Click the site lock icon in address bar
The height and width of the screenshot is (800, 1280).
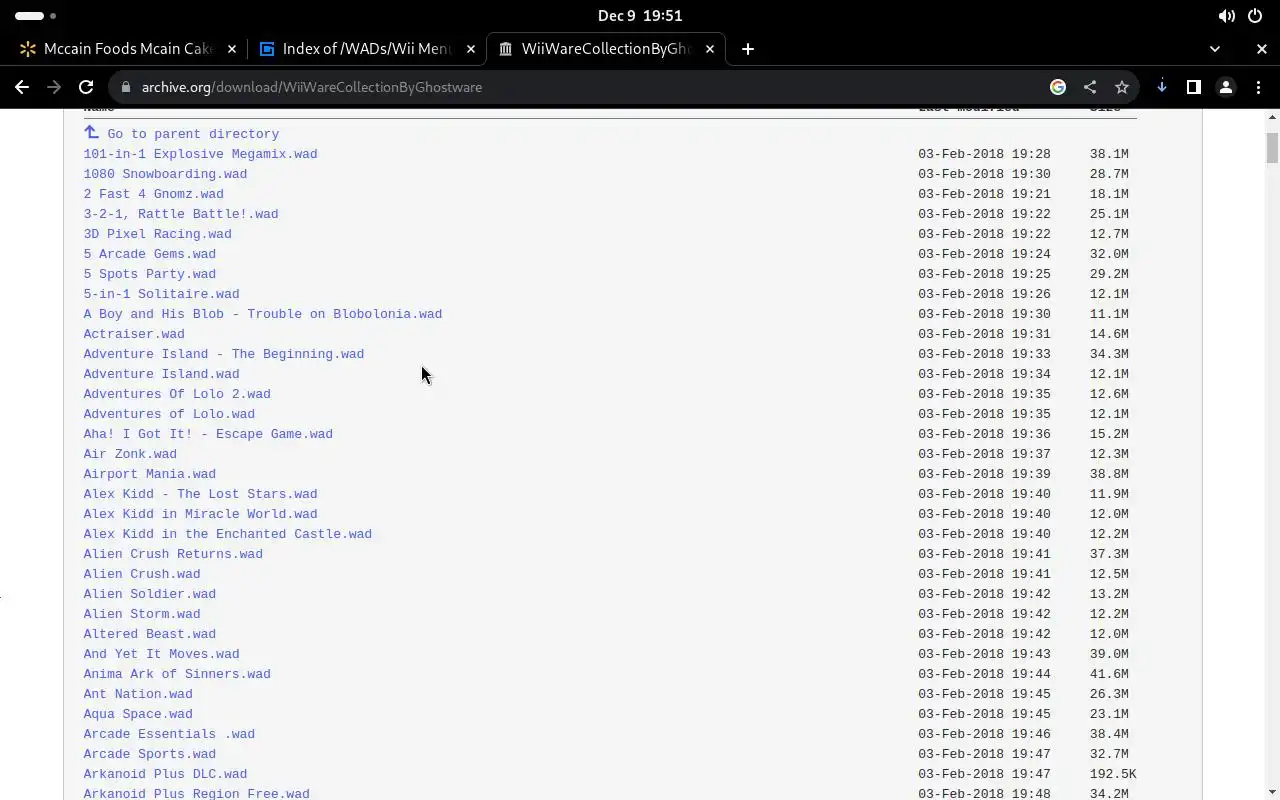[126, 87]
